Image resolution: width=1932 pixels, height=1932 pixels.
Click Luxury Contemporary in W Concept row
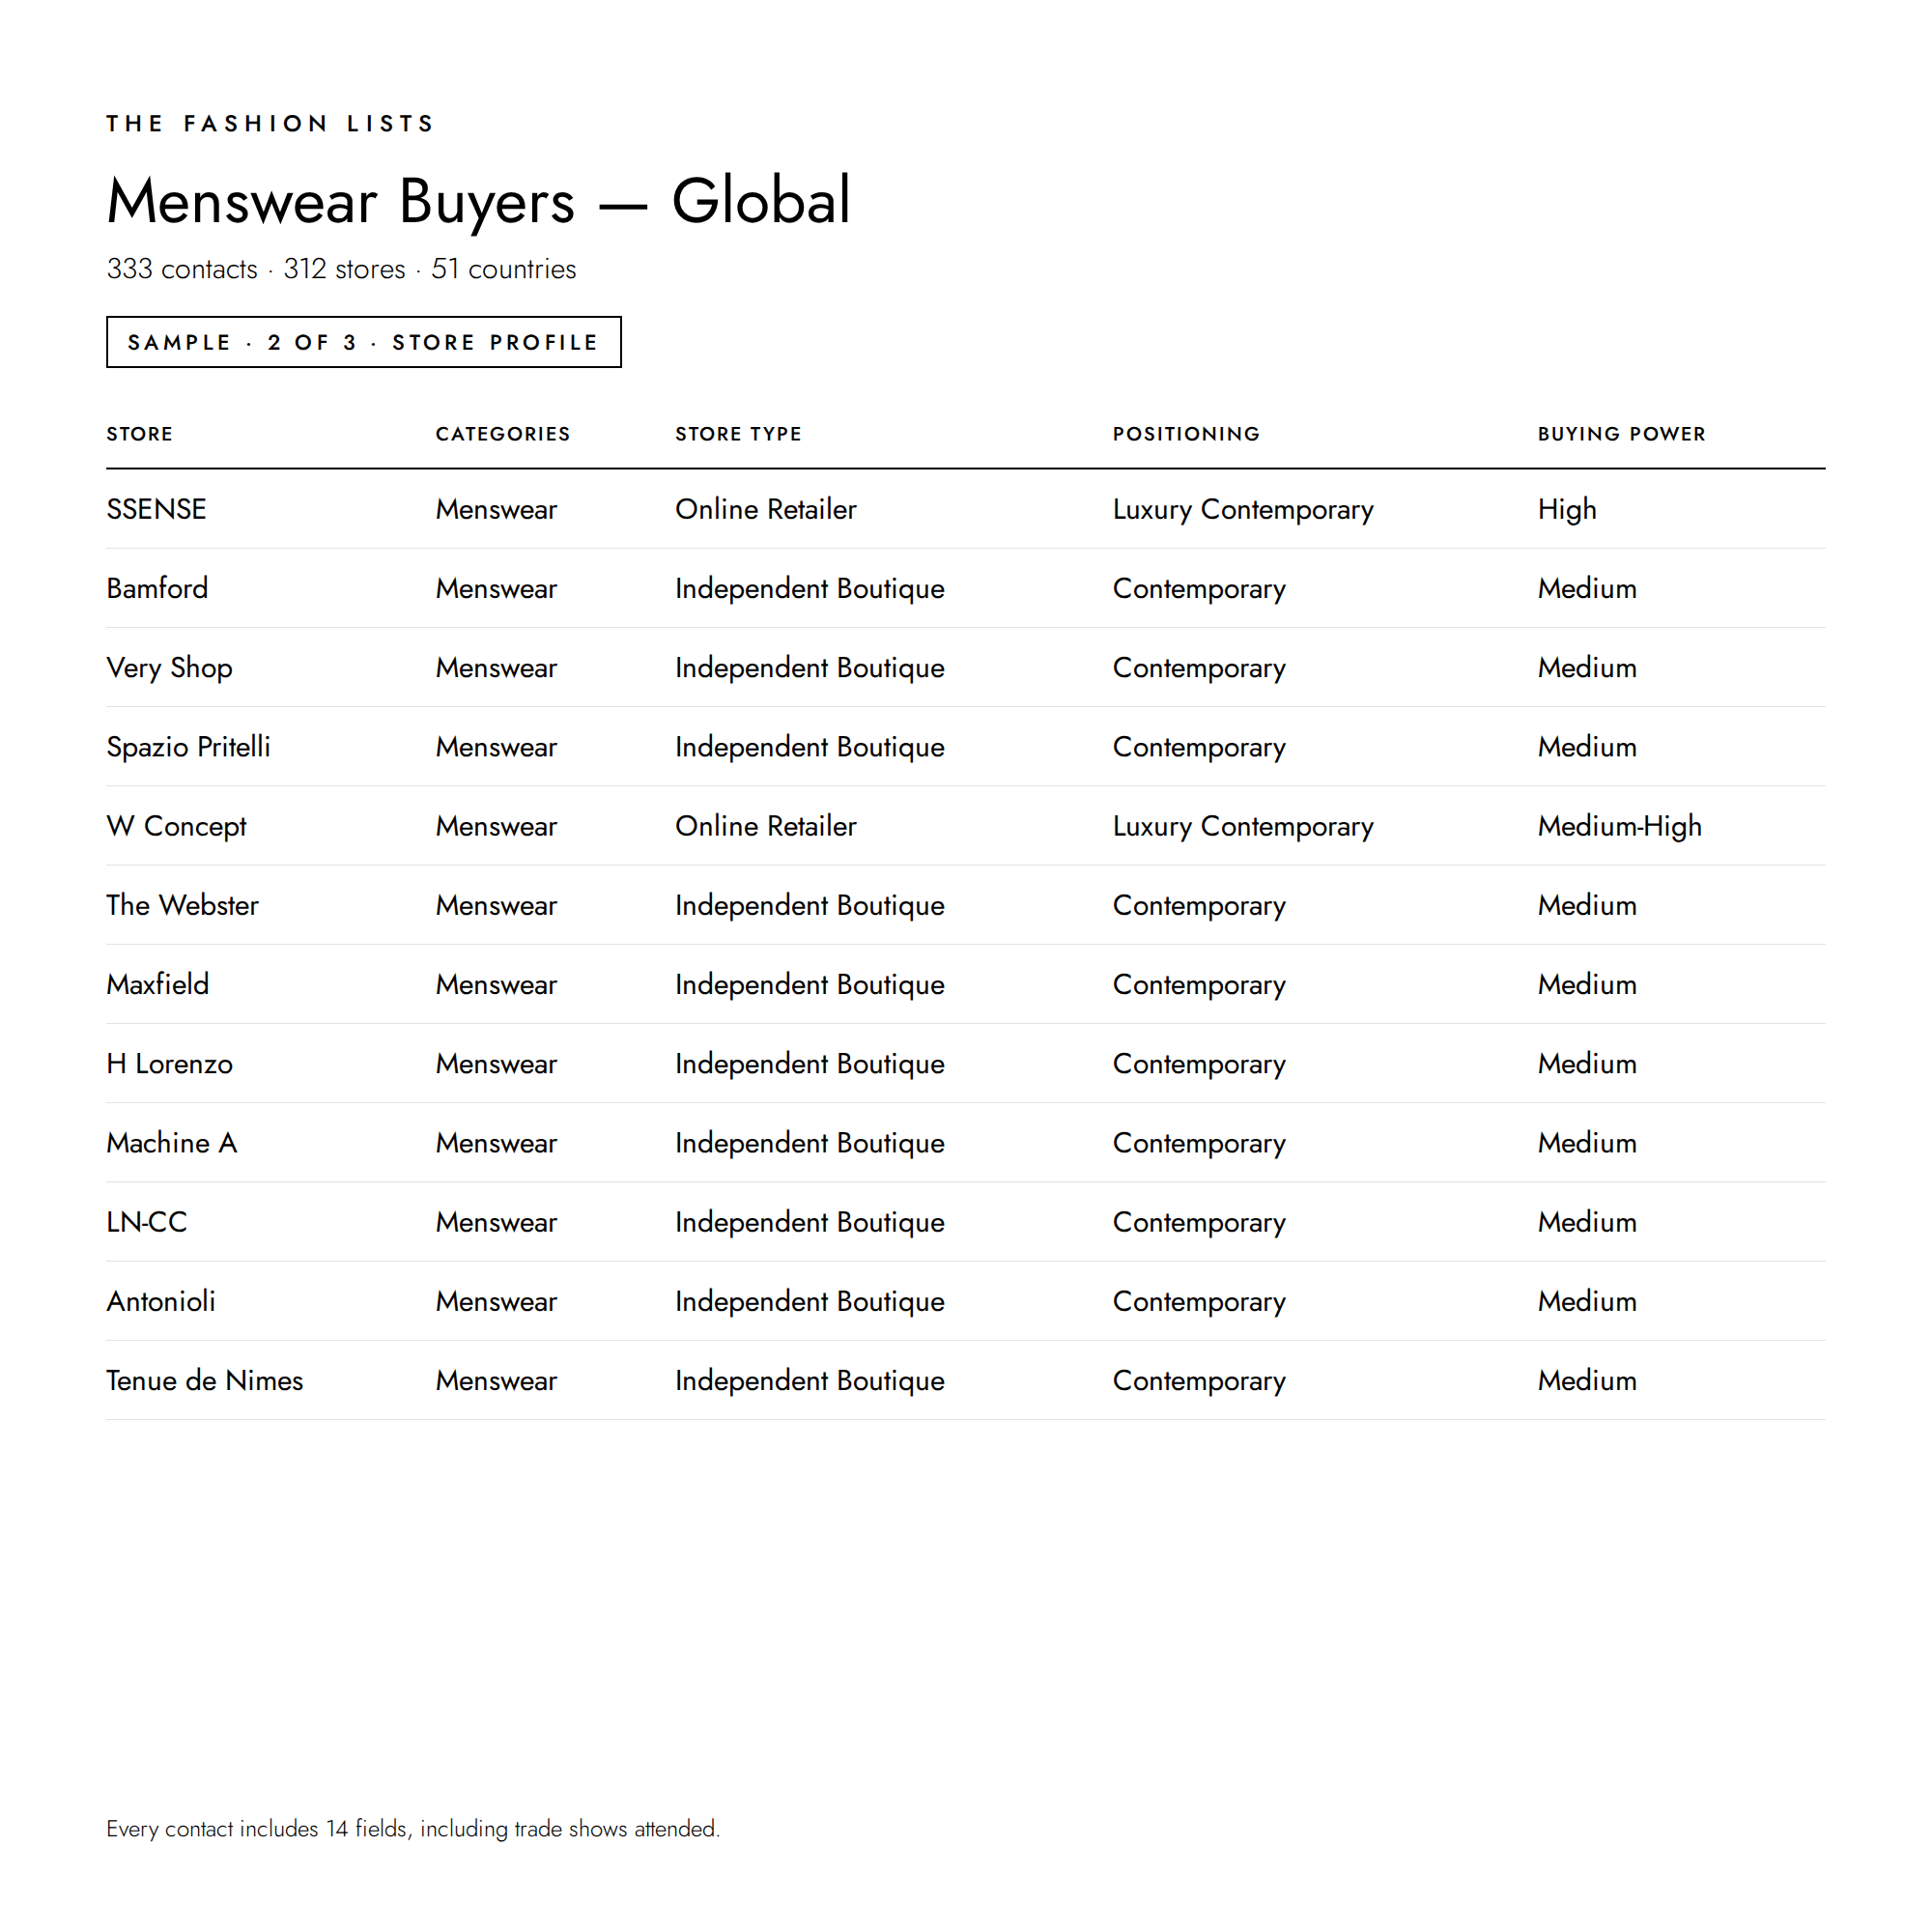[x=1243, y=827]
